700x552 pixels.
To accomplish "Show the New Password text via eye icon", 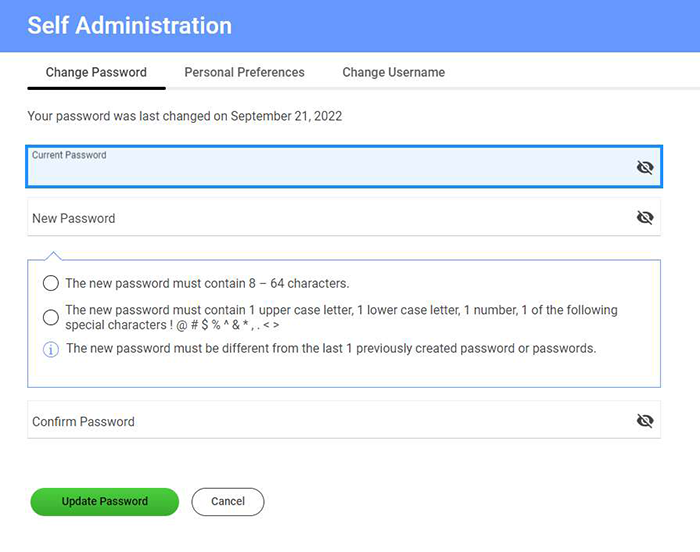I will (x=645, y=217).
